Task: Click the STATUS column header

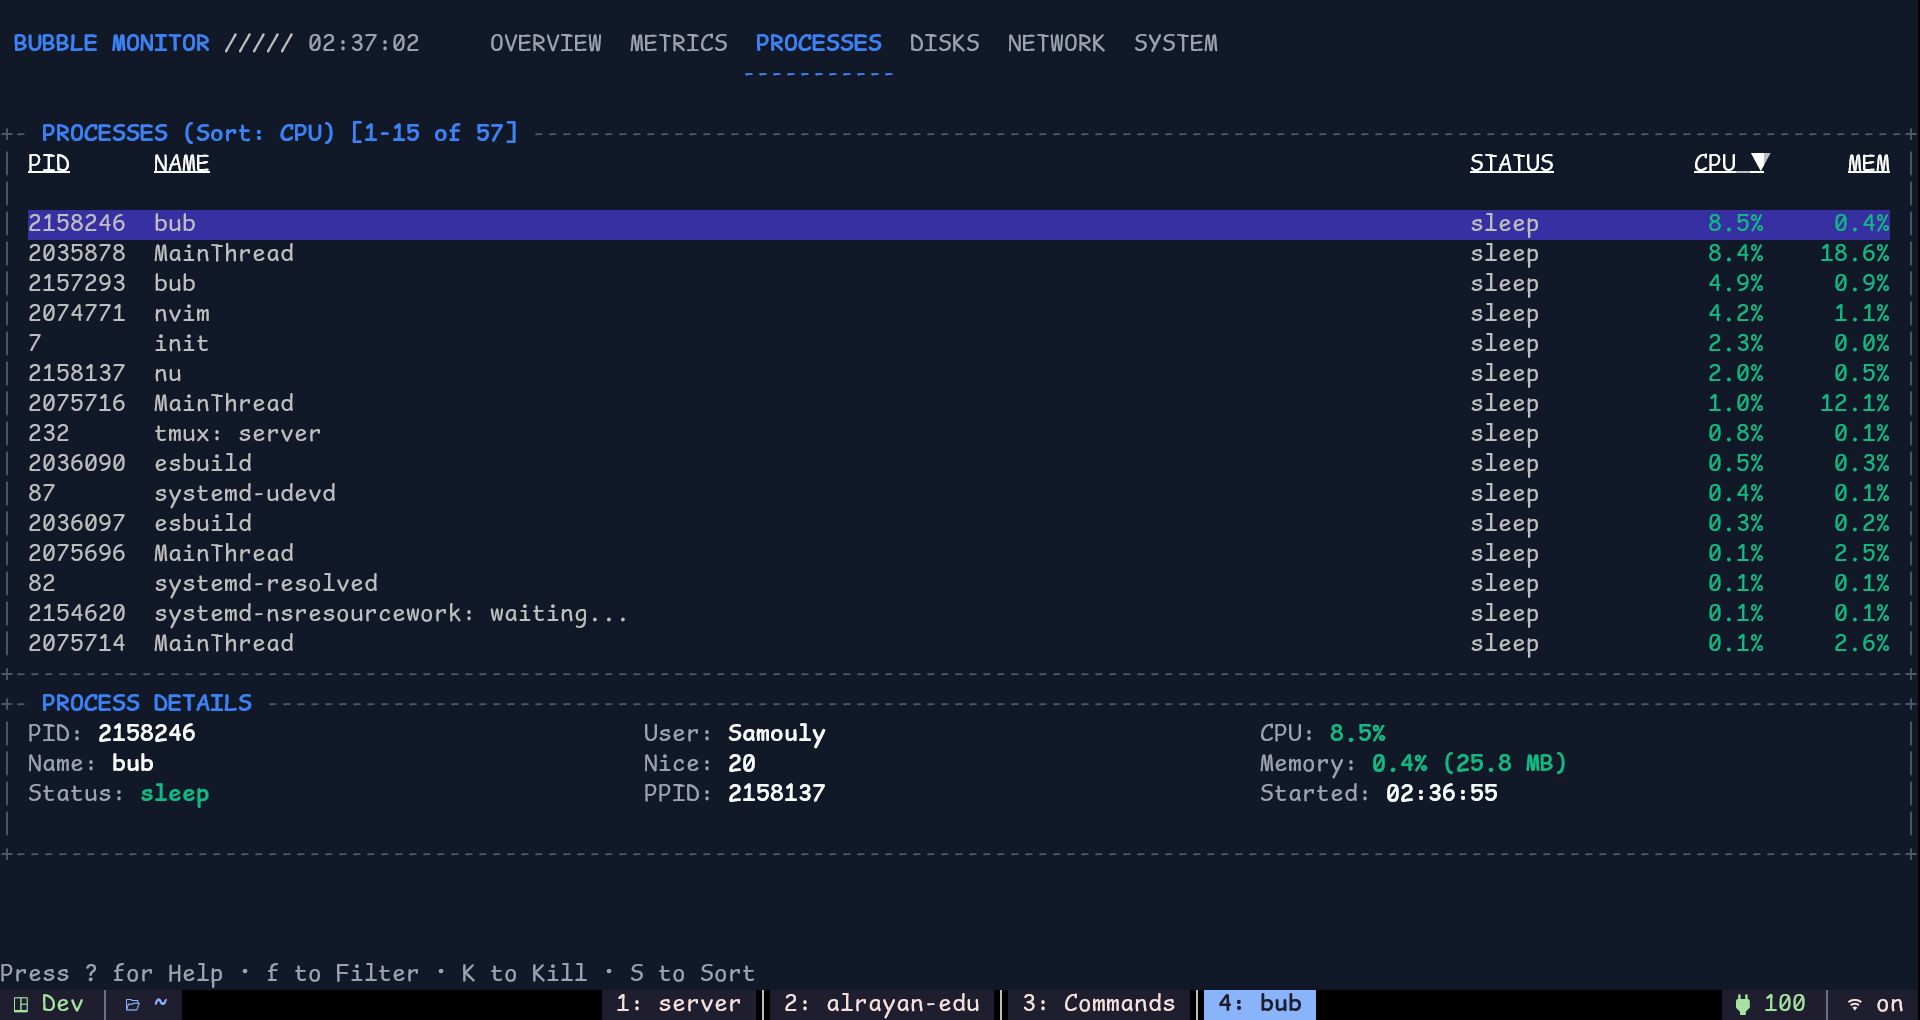Action: click(x=1511, y=163)
